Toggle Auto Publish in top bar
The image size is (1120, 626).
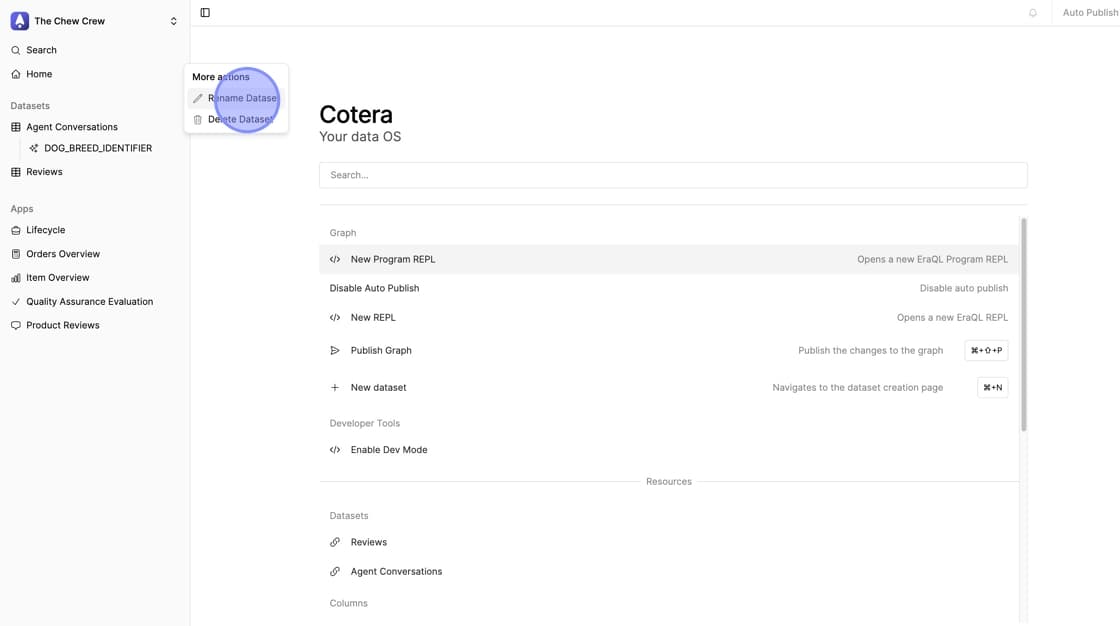pos(1089,13)
